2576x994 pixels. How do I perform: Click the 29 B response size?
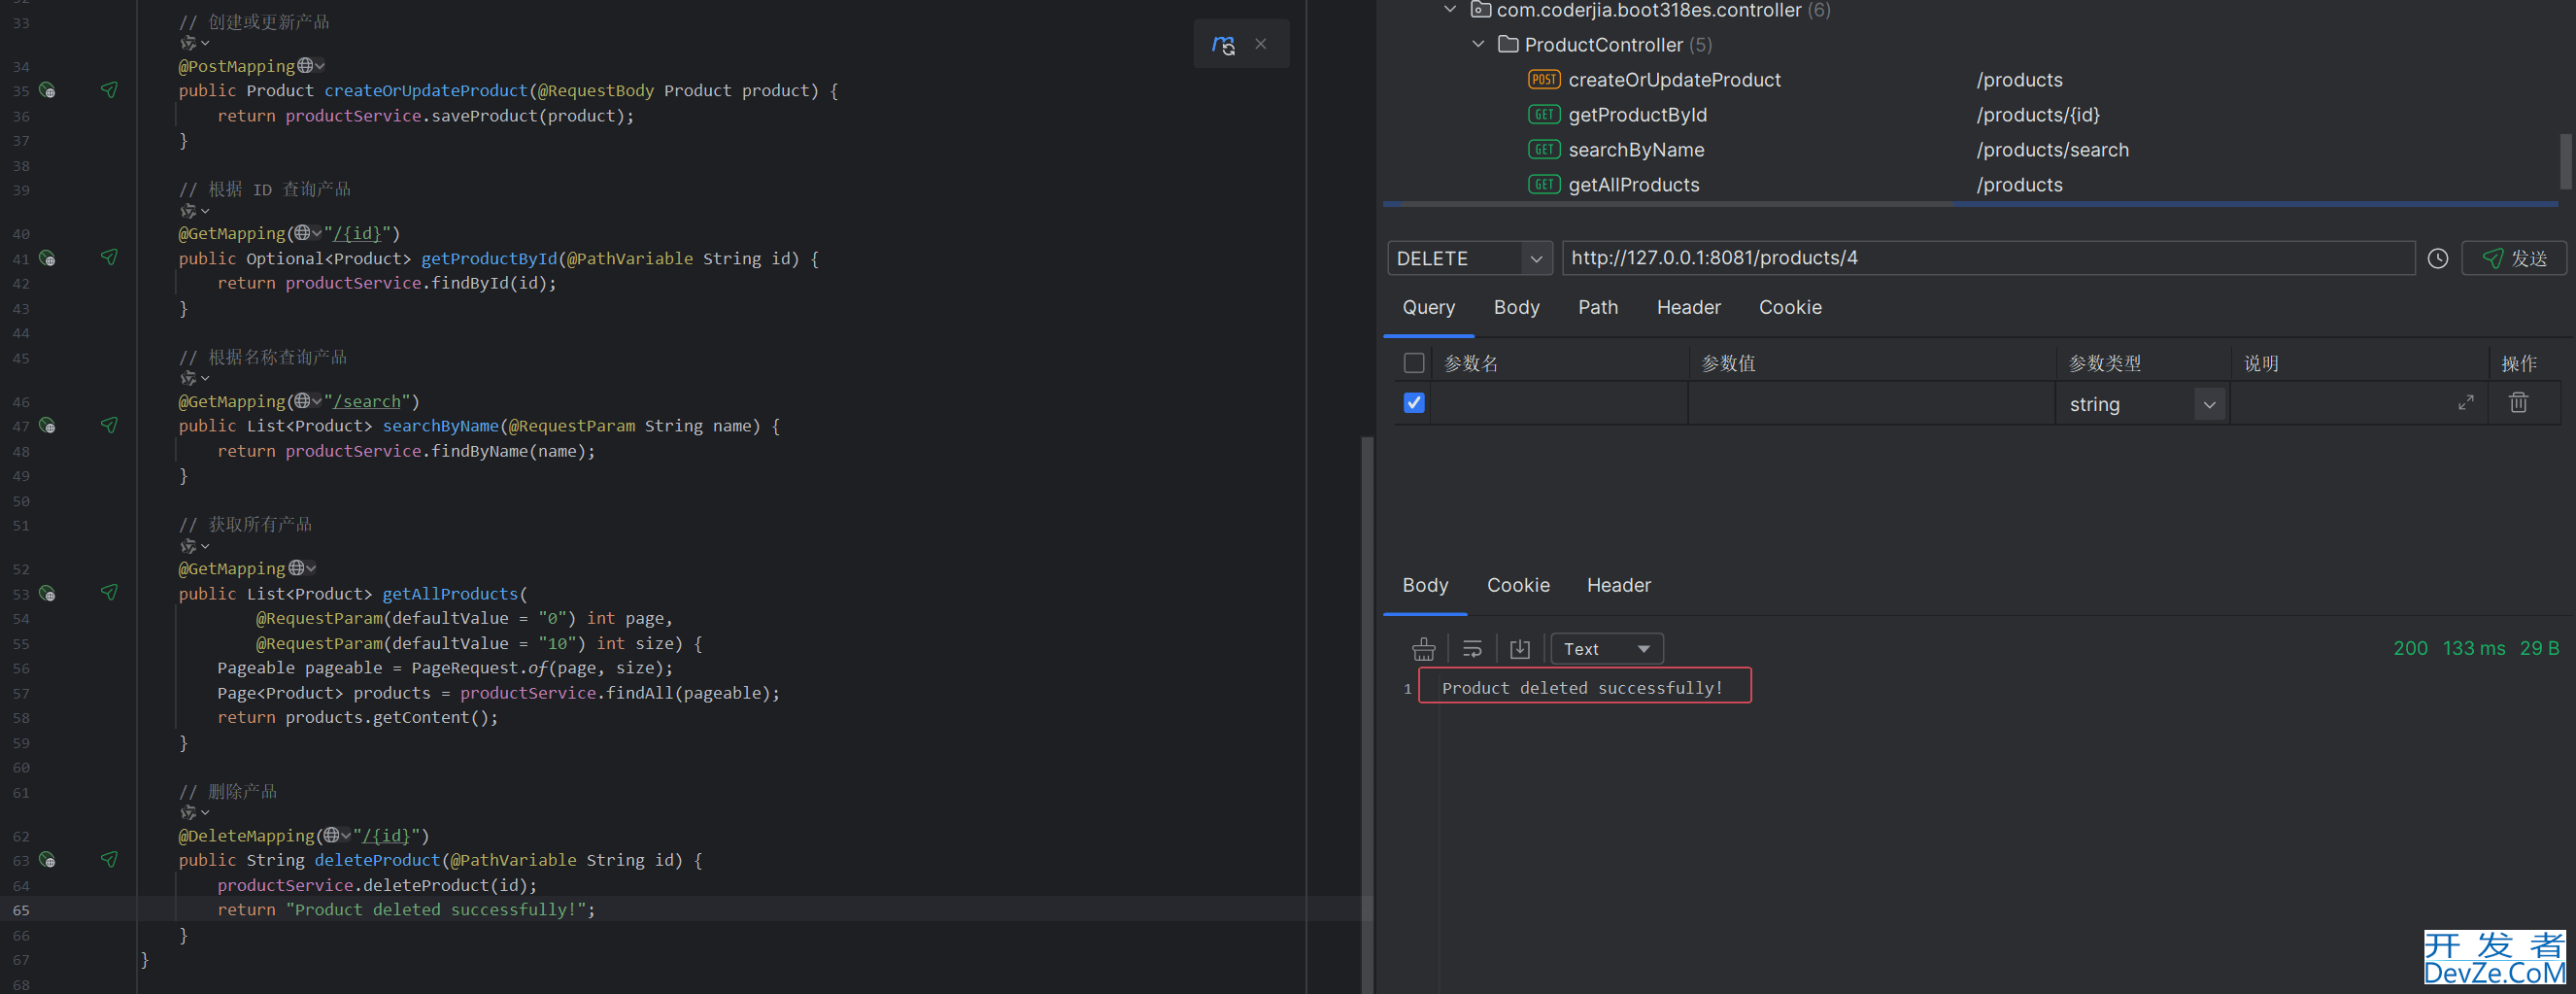click(2538, 648)
